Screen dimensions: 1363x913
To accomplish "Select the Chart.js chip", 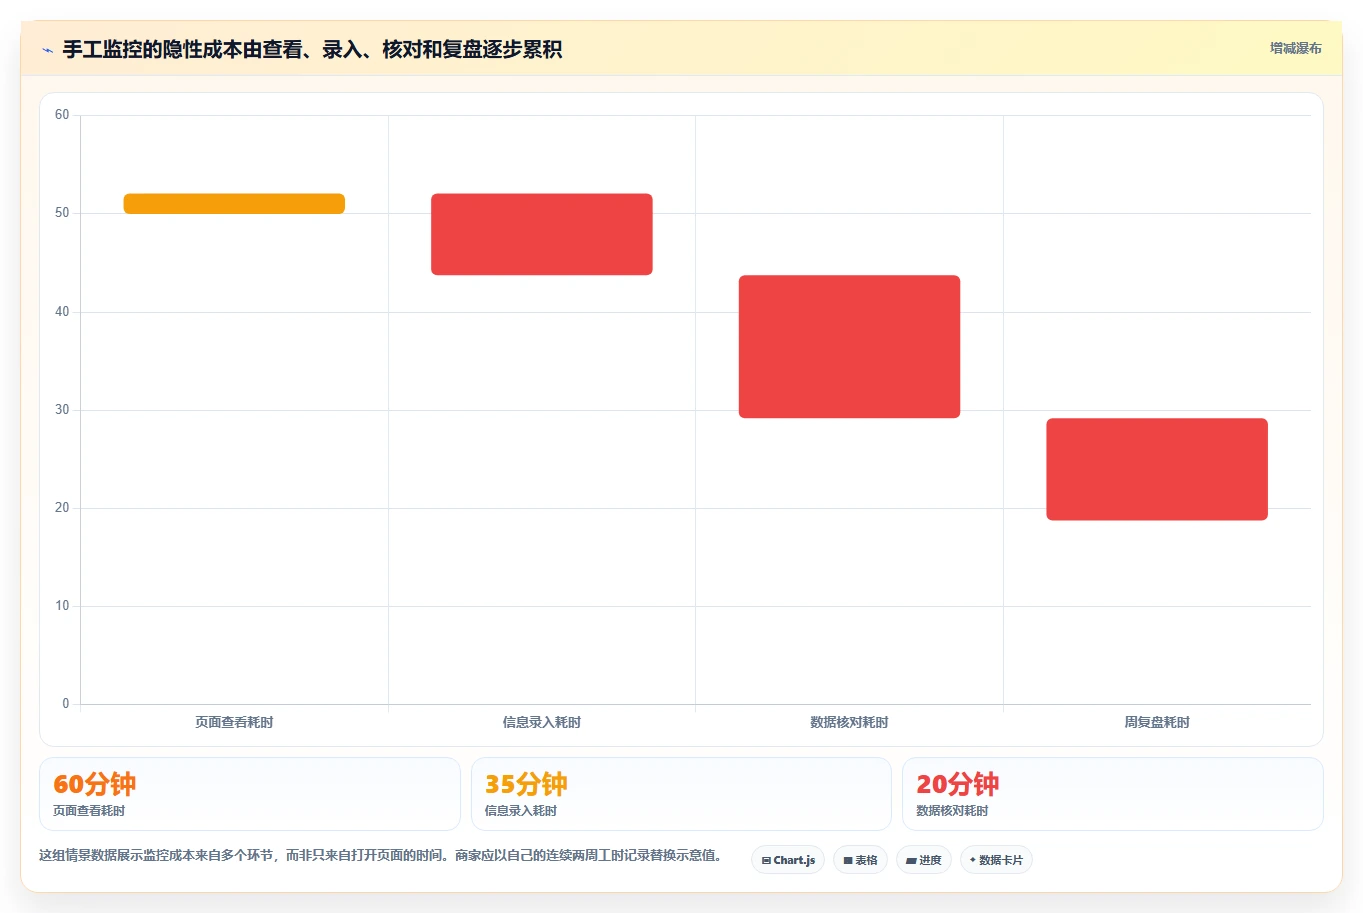I will pyautogui.click(x=788, y=860).
